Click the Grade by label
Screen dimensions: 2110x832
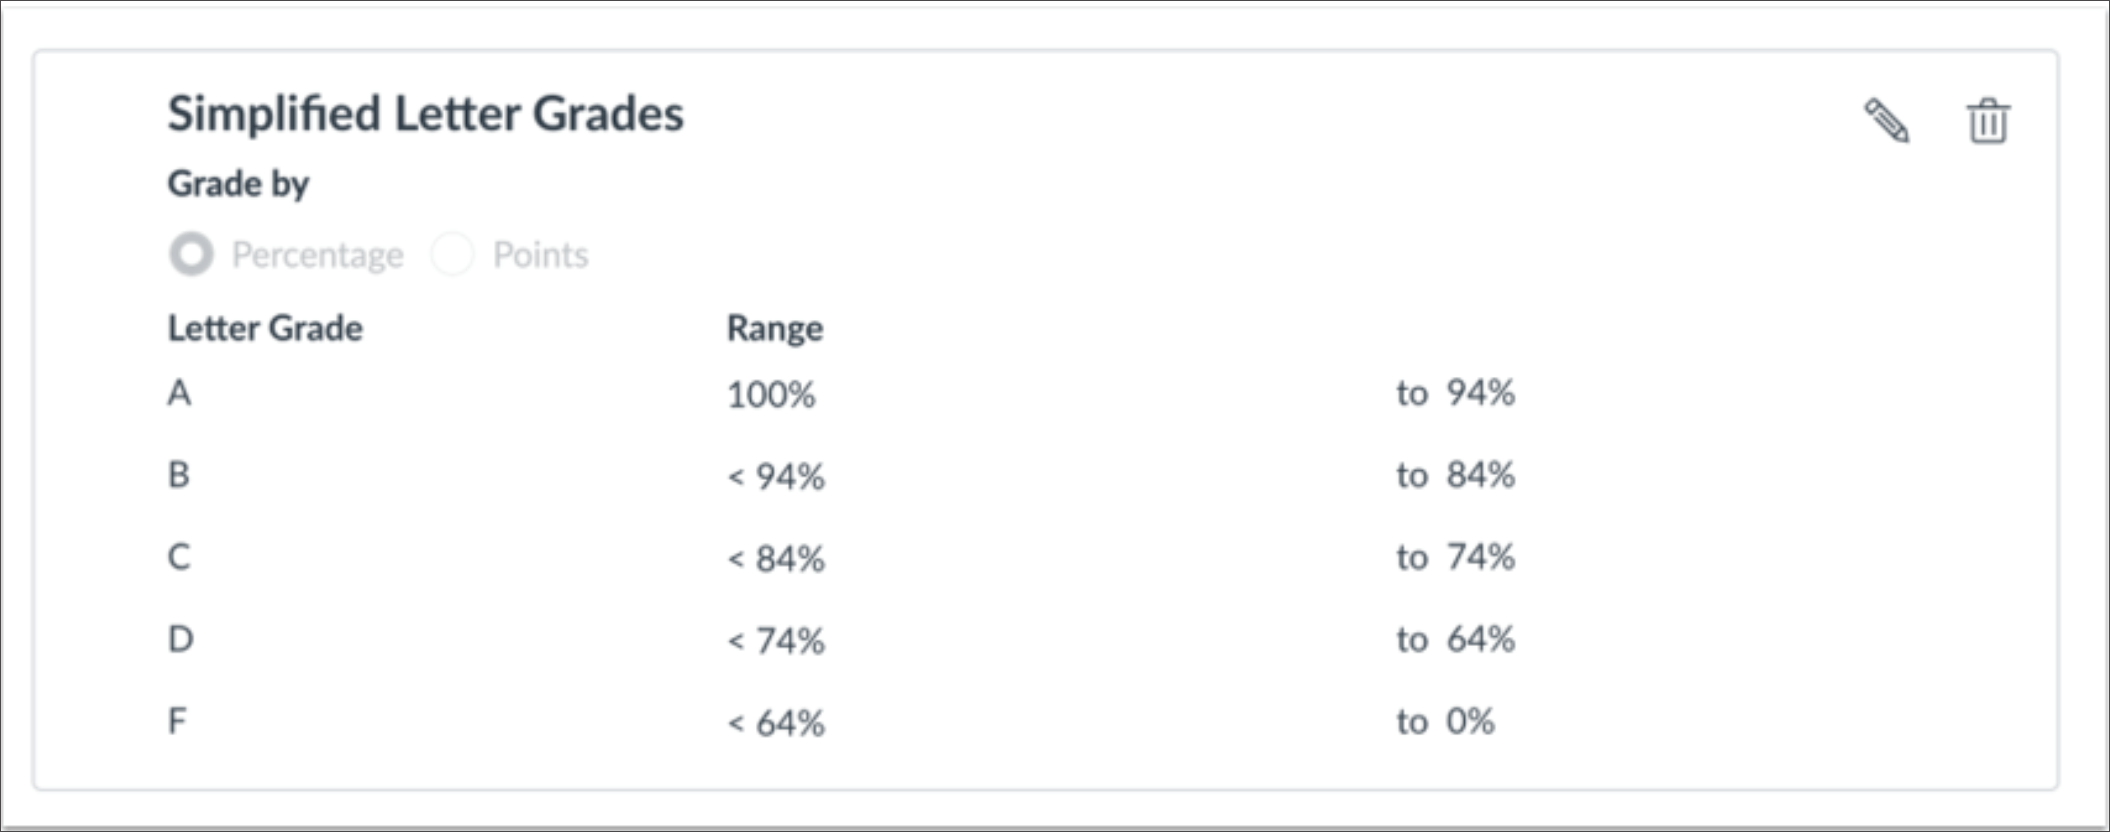[238, 183]
